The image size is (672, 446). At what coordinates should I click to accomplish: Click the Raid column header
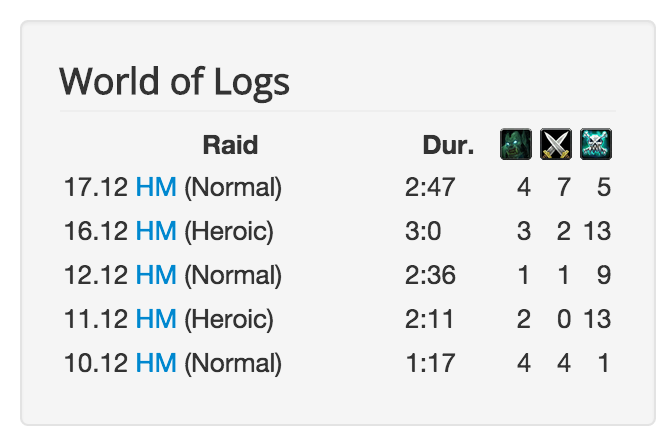pos(230,145)
